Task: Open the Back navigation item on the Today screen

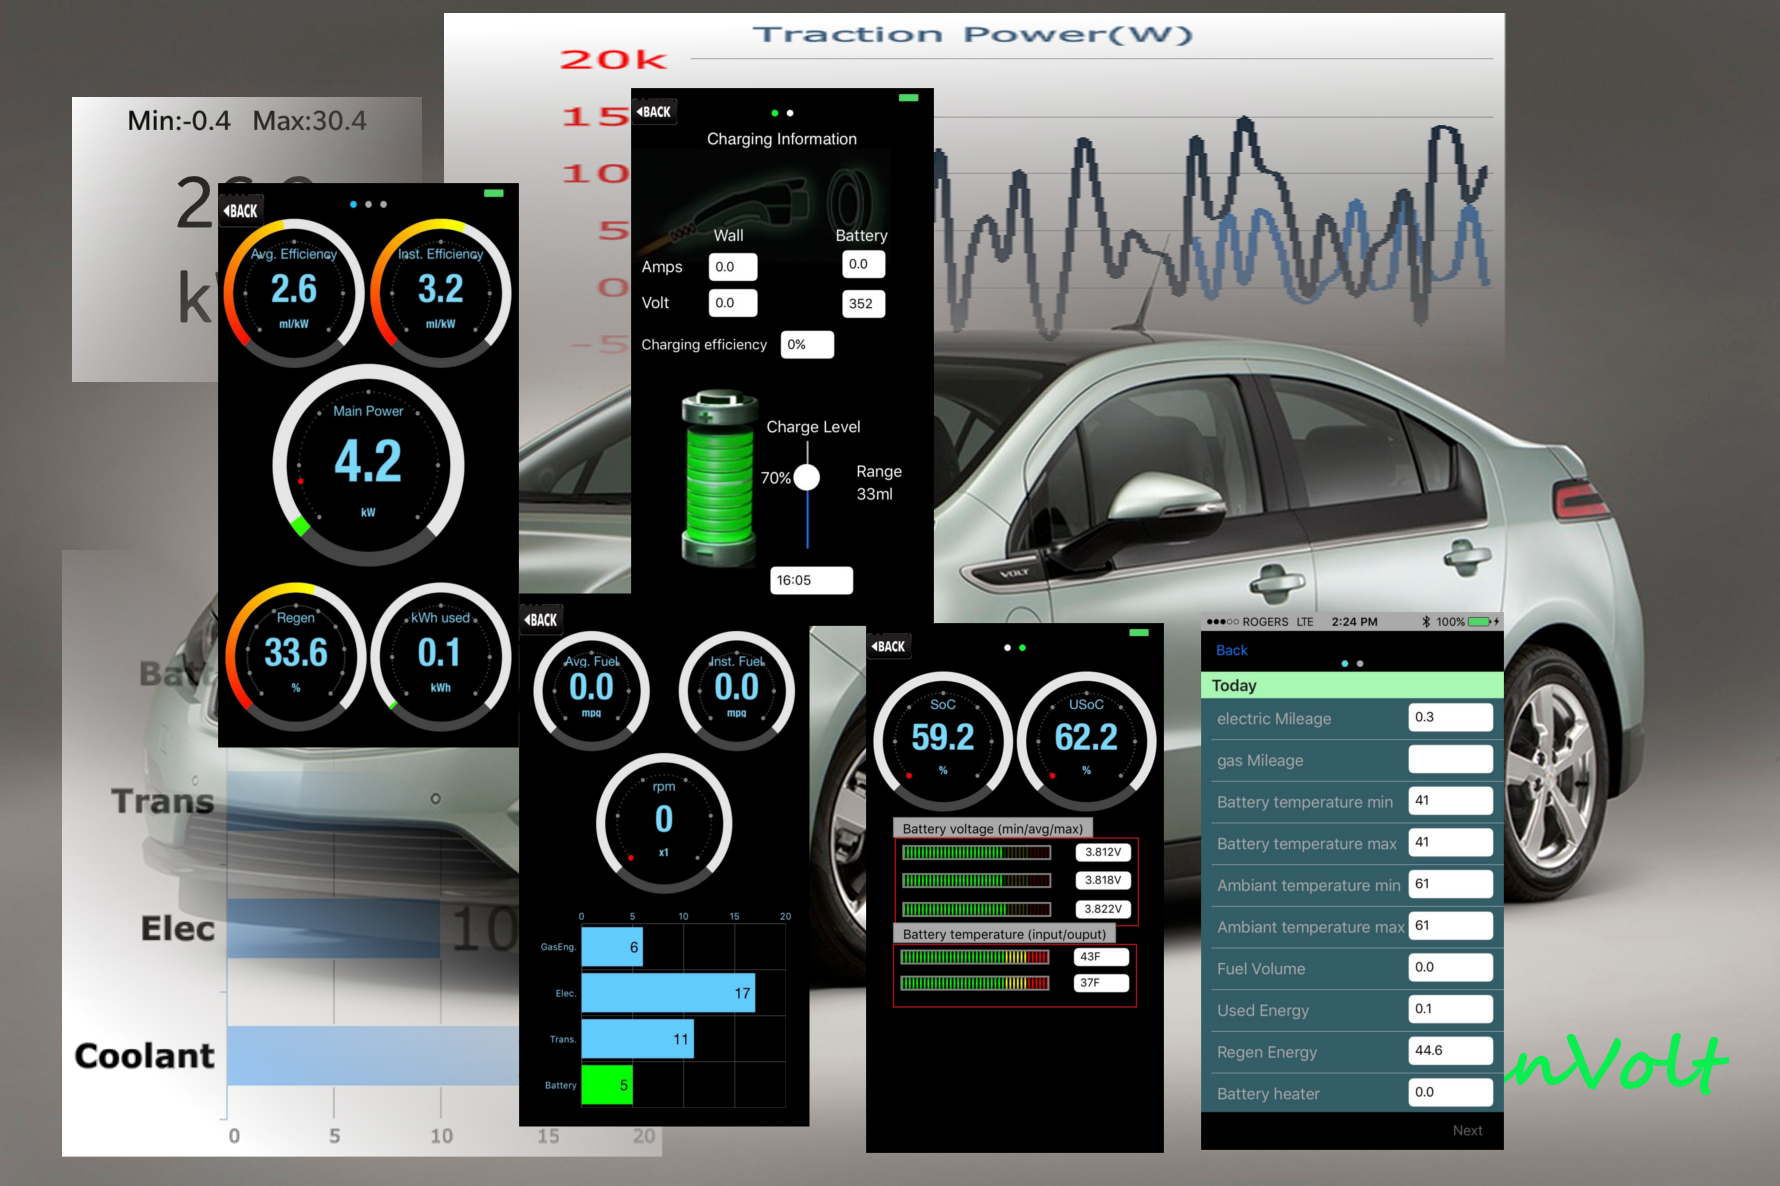Action: click(1231, 650)
